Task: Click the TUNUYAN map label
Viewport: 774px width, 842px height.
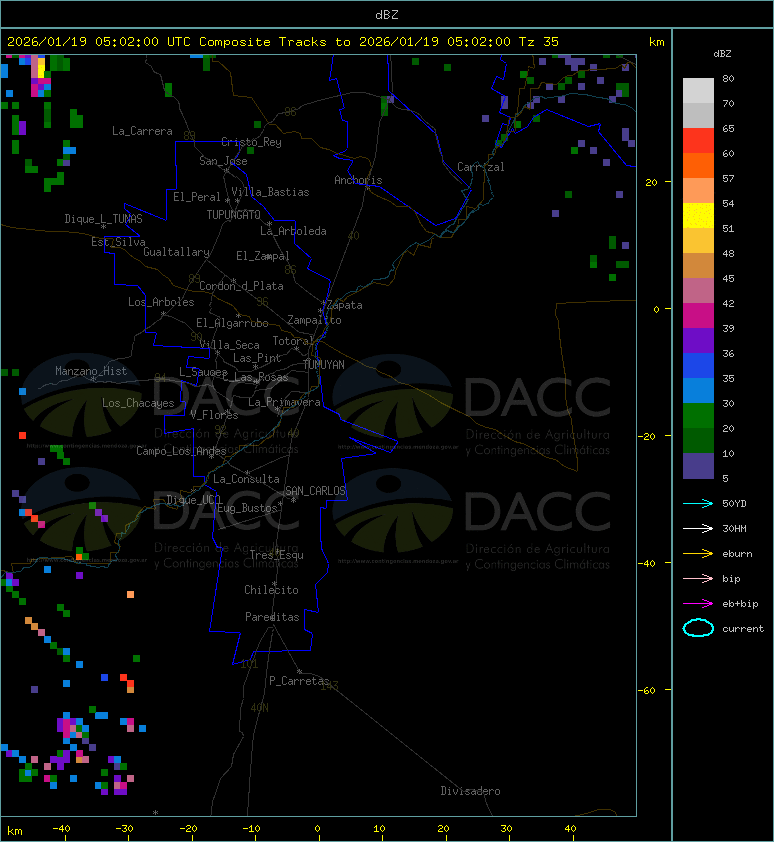Action: click(x=324, y=365)
